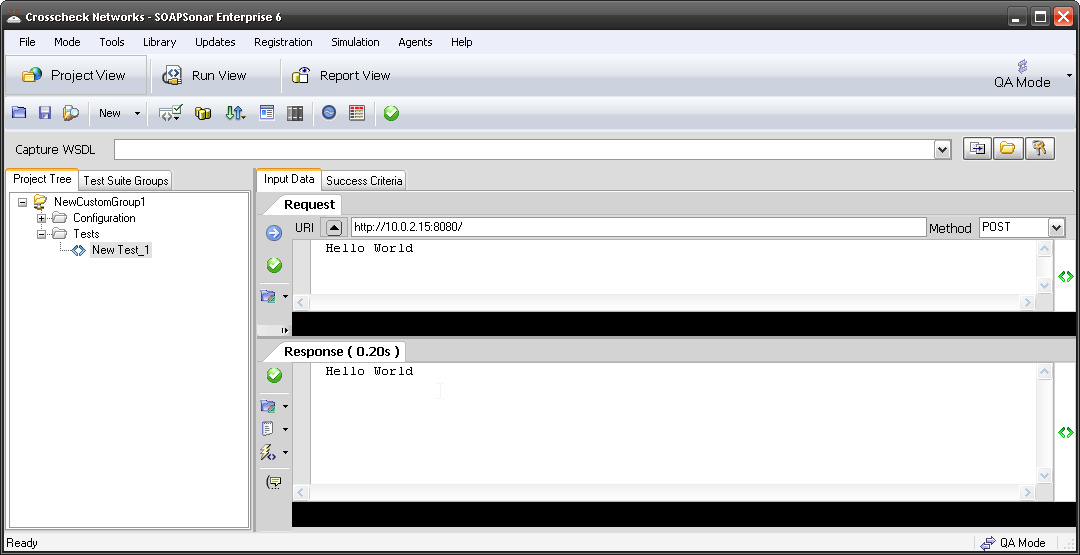Open dropdown arrow beside Response notepad icon
This screenshot has width=1080, height=555.
(x=285, y=430)
